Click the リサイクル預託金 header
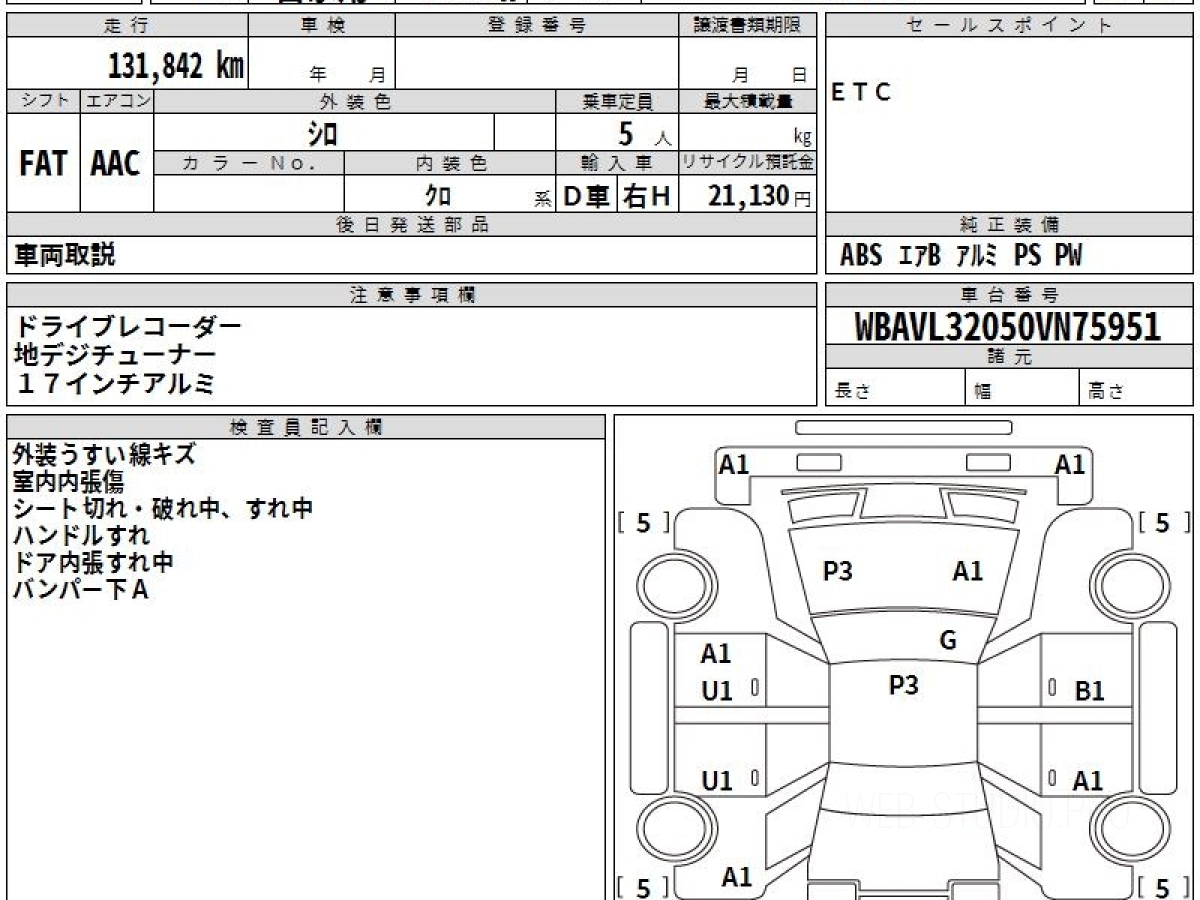The height and width of the screenshot is (900, 1200). [x=747, y=163]
